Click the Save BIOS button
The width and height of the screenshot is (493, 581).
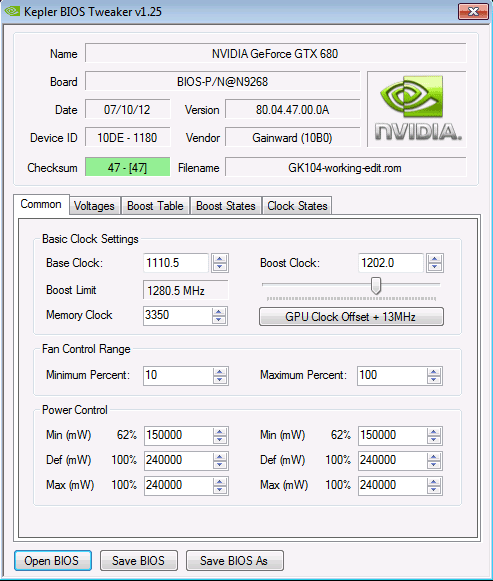[139, 560]
